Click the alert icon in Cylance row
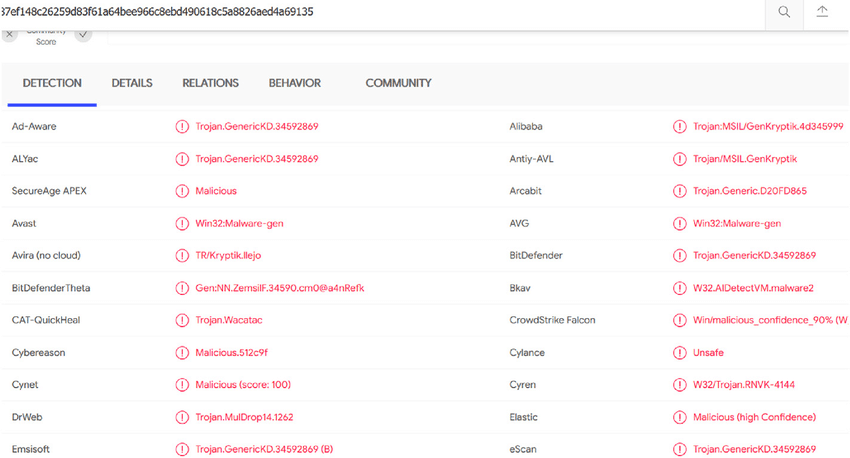 pyautogui.click(x=679, y=352)
